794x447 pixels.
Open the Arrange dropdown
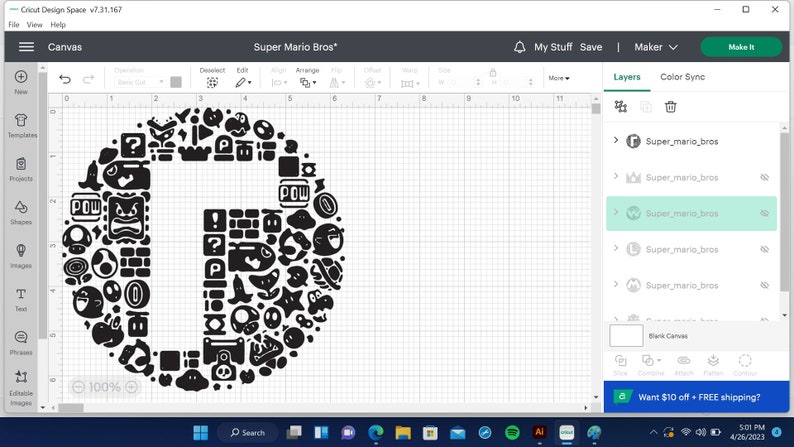click(307, 83)
